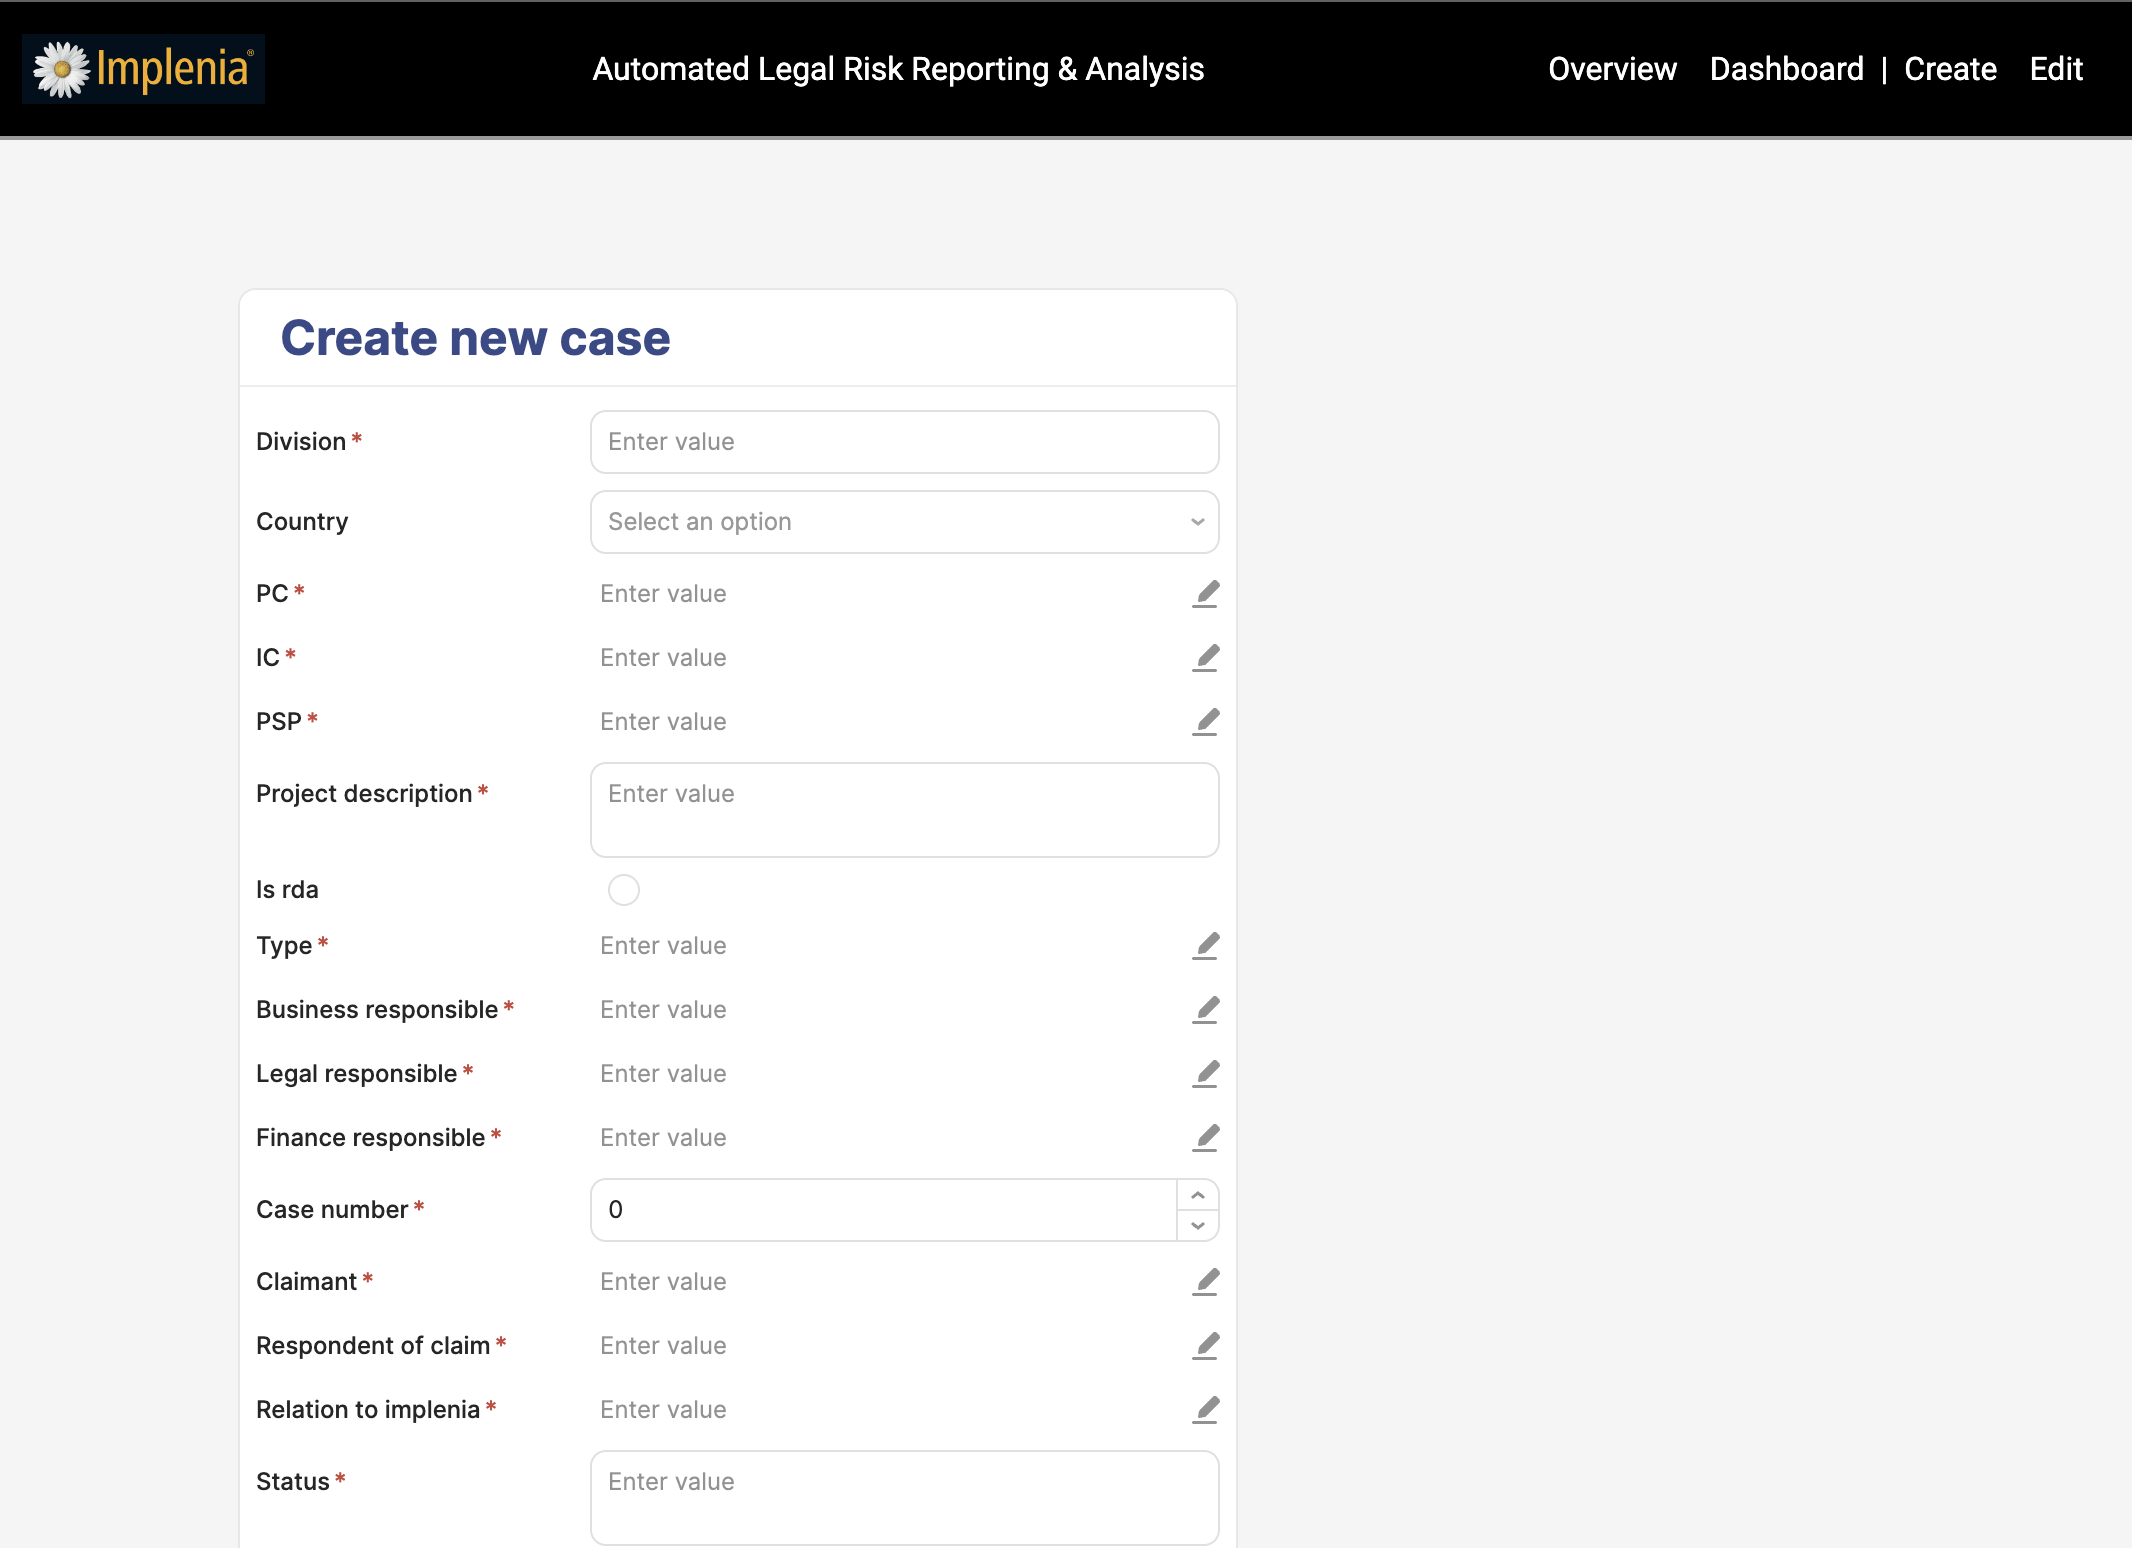The height and width of the screenshot is (1548, 2132).
Task: Click the pencil edit icon for IC
Action: [x=1205, y=658]
